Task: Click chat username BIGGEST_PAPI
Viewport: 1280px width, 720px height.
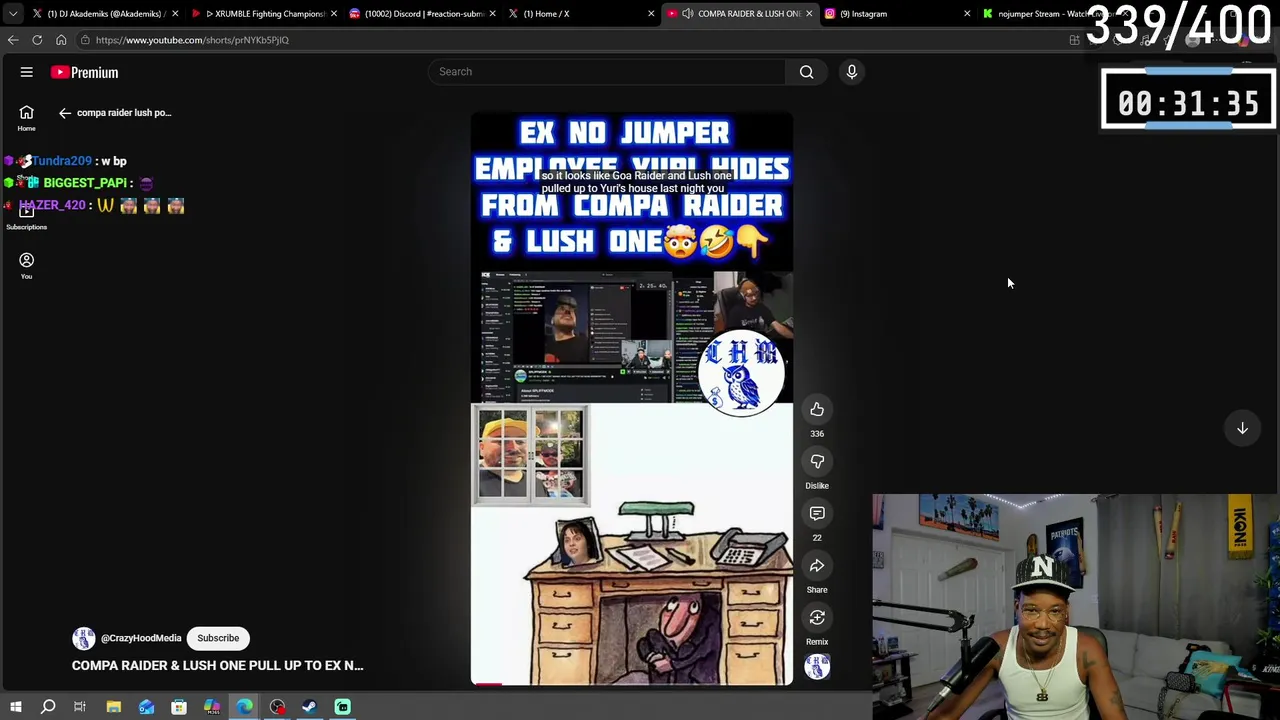Action: (85, 183)
